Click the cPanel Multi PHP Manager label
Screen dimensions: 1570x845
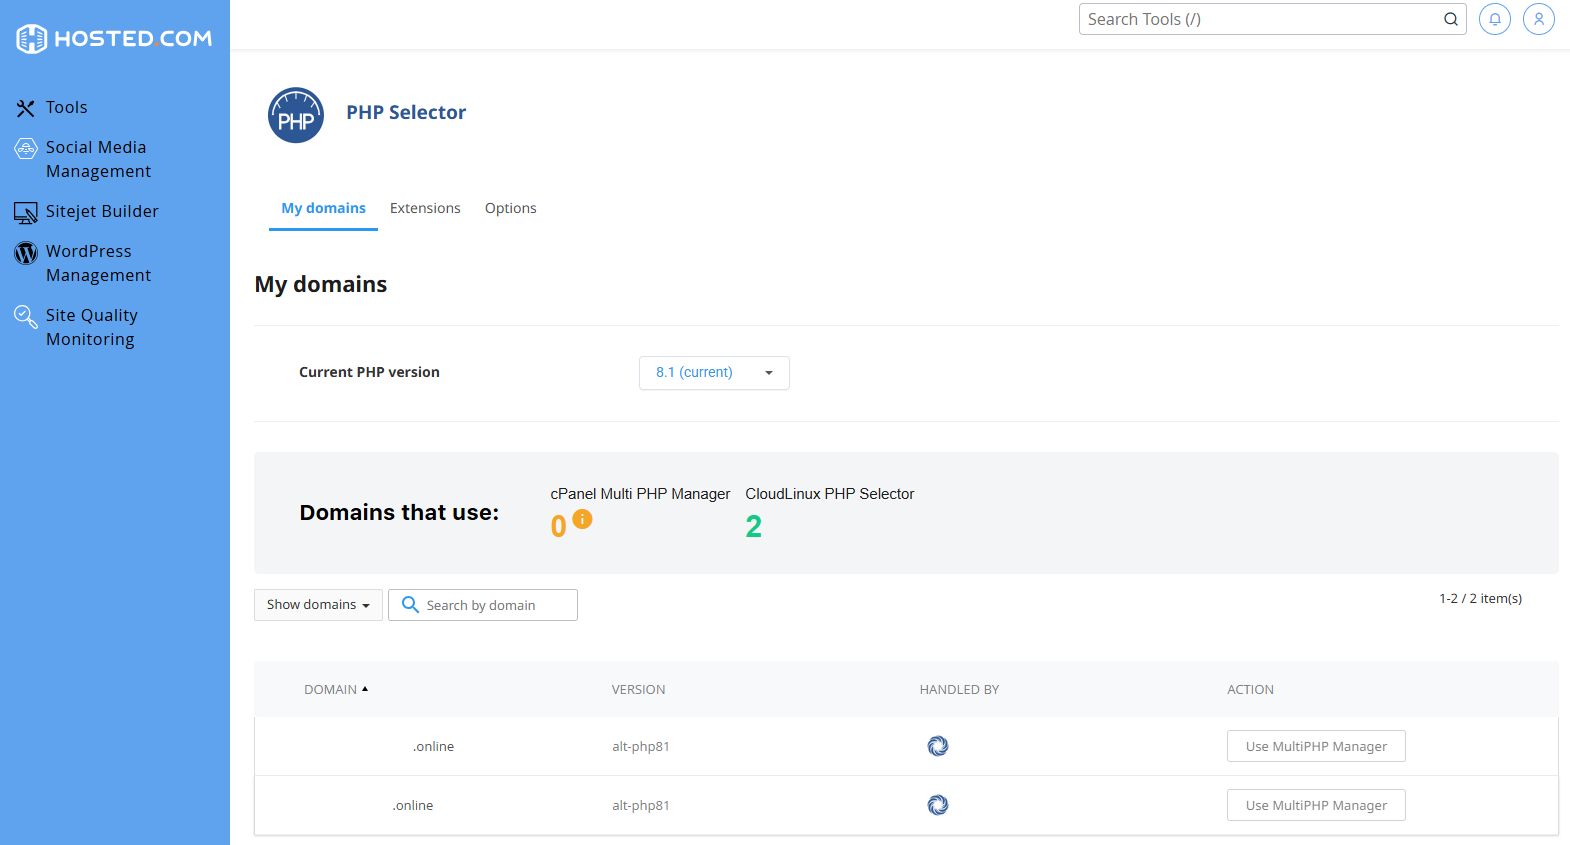[640, 494]
